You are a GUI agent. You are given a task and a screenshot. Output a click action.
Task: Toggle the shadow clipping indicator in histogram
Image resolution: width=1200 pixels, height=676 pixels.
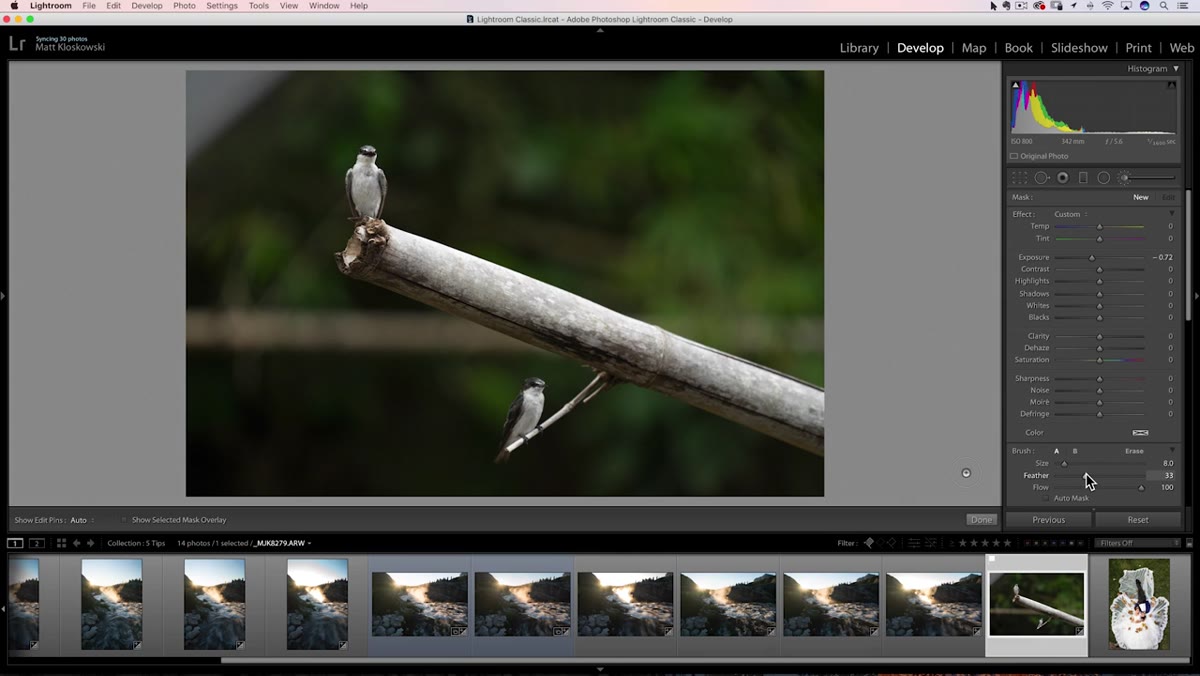tap(1015, 85)
